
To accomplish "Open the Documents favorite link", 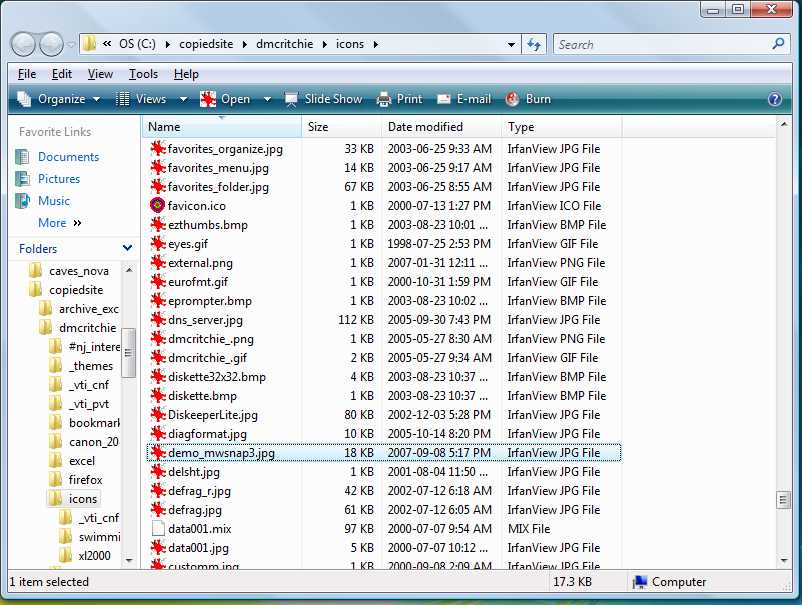I will coord(68,157).
